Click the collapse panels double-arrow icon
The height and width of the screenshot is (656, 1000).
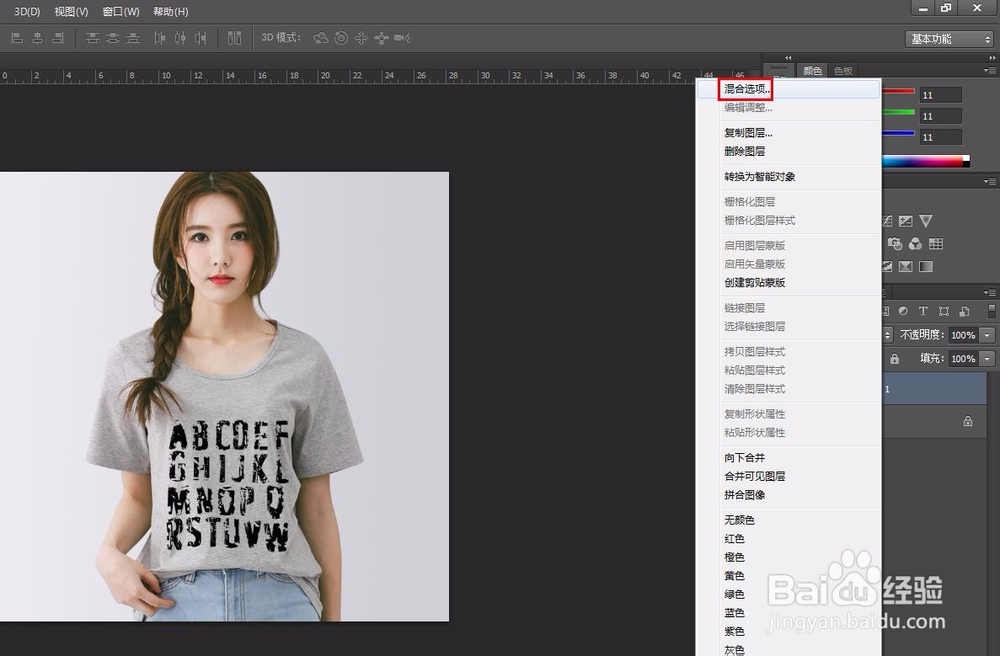click(x=788, y=58)
